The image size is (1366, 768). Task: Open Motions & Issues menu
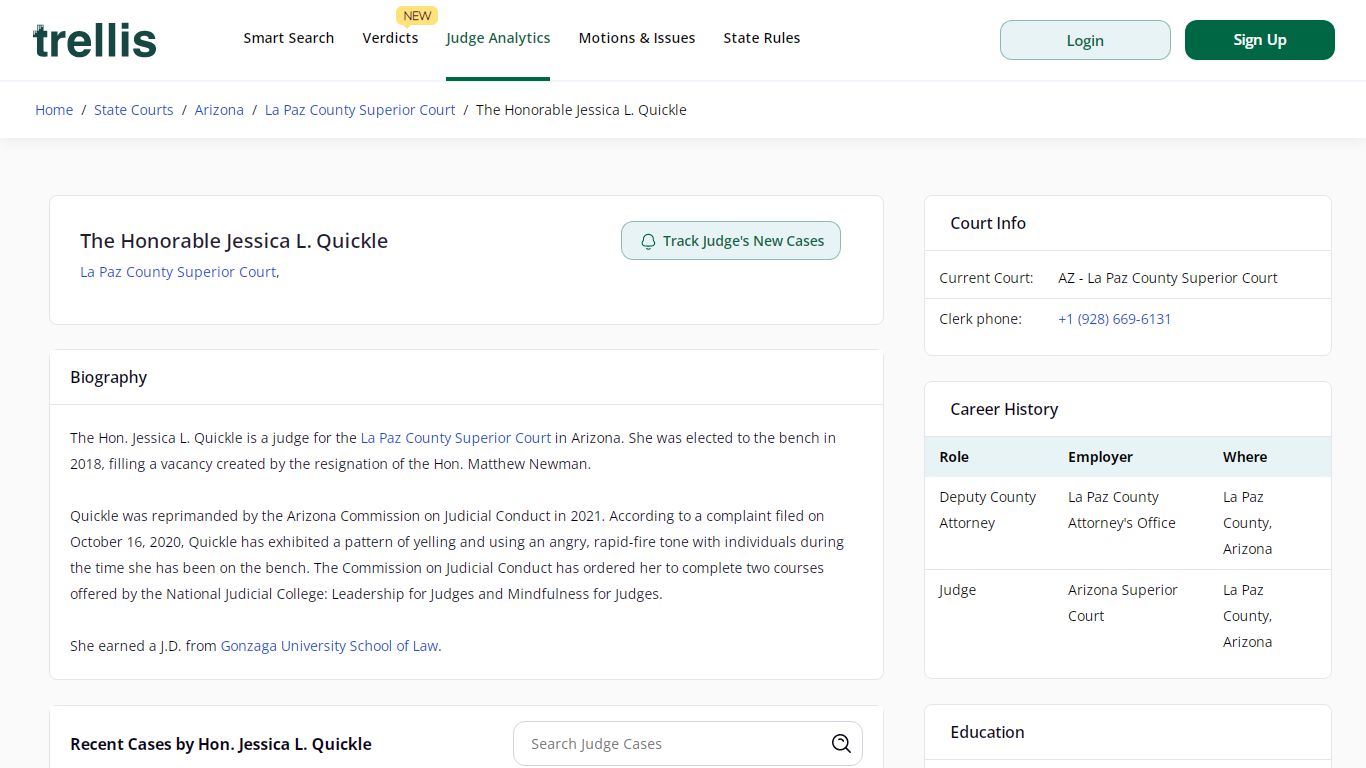(x=637, y=38)
